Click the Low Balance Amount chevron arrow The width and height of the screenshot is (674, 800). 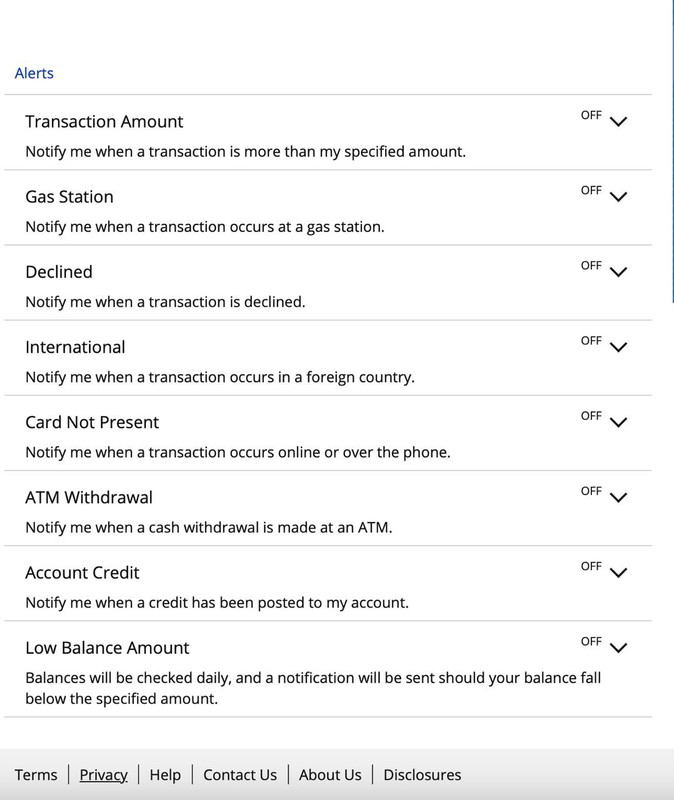pyautogui.click(x=618, y=647)
